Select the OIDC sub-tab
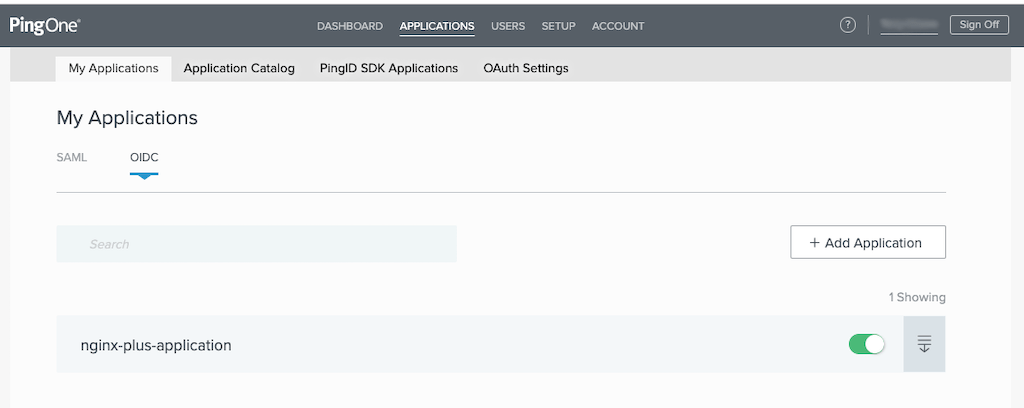Viewport: 1024px width, 408px height. (x=144, y=157)
